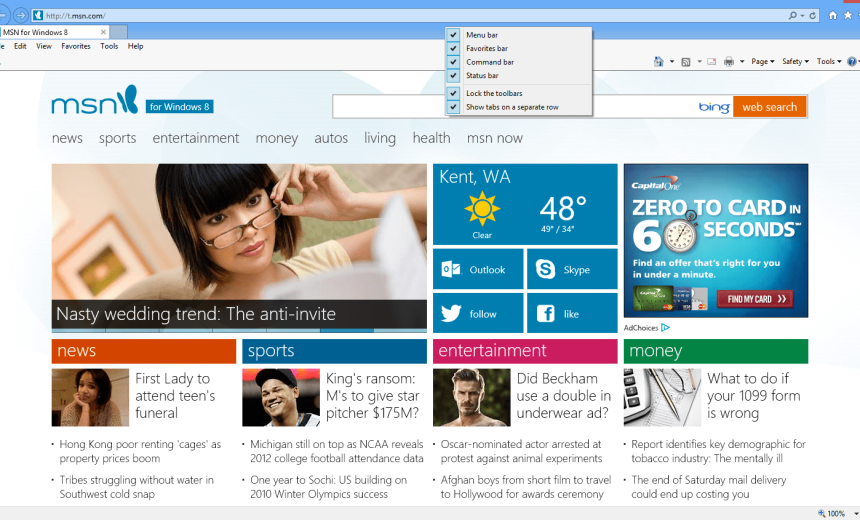Go to the health navigation link
The height and width of the screenshot is (520, 860).
pyautogui.click(x=431, y=138)
